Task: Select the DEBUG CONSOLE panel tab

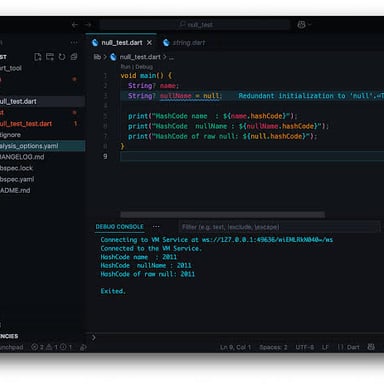Action: (119, 227)
